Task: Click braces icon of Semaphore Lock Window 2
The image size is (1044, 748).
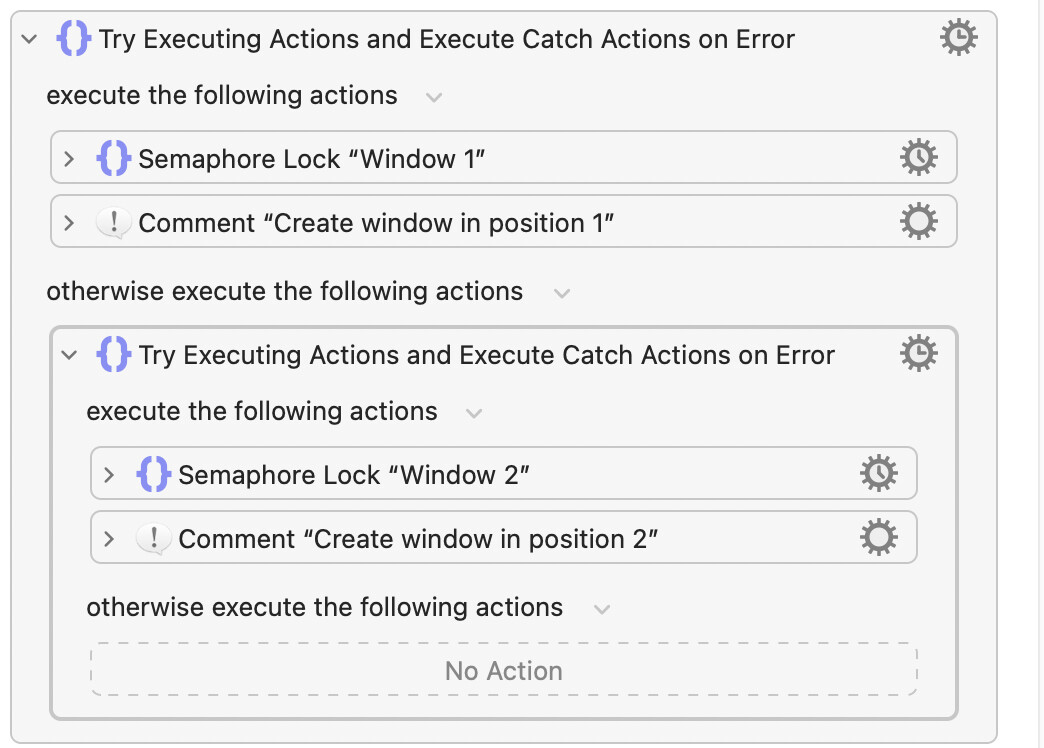Action: click(153, 474)
